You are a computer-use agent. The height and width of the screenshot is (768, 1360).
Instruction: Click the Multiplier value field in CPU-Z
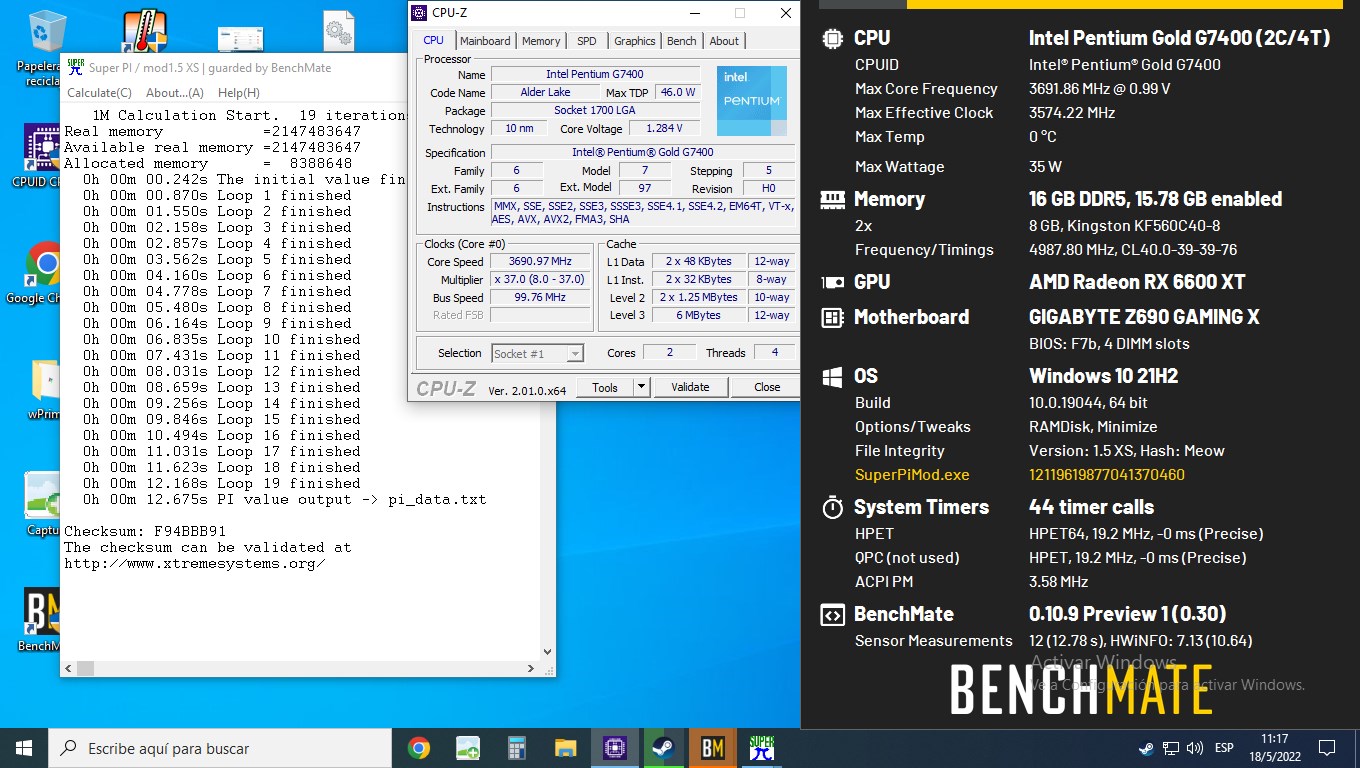[x=540, y=279]
